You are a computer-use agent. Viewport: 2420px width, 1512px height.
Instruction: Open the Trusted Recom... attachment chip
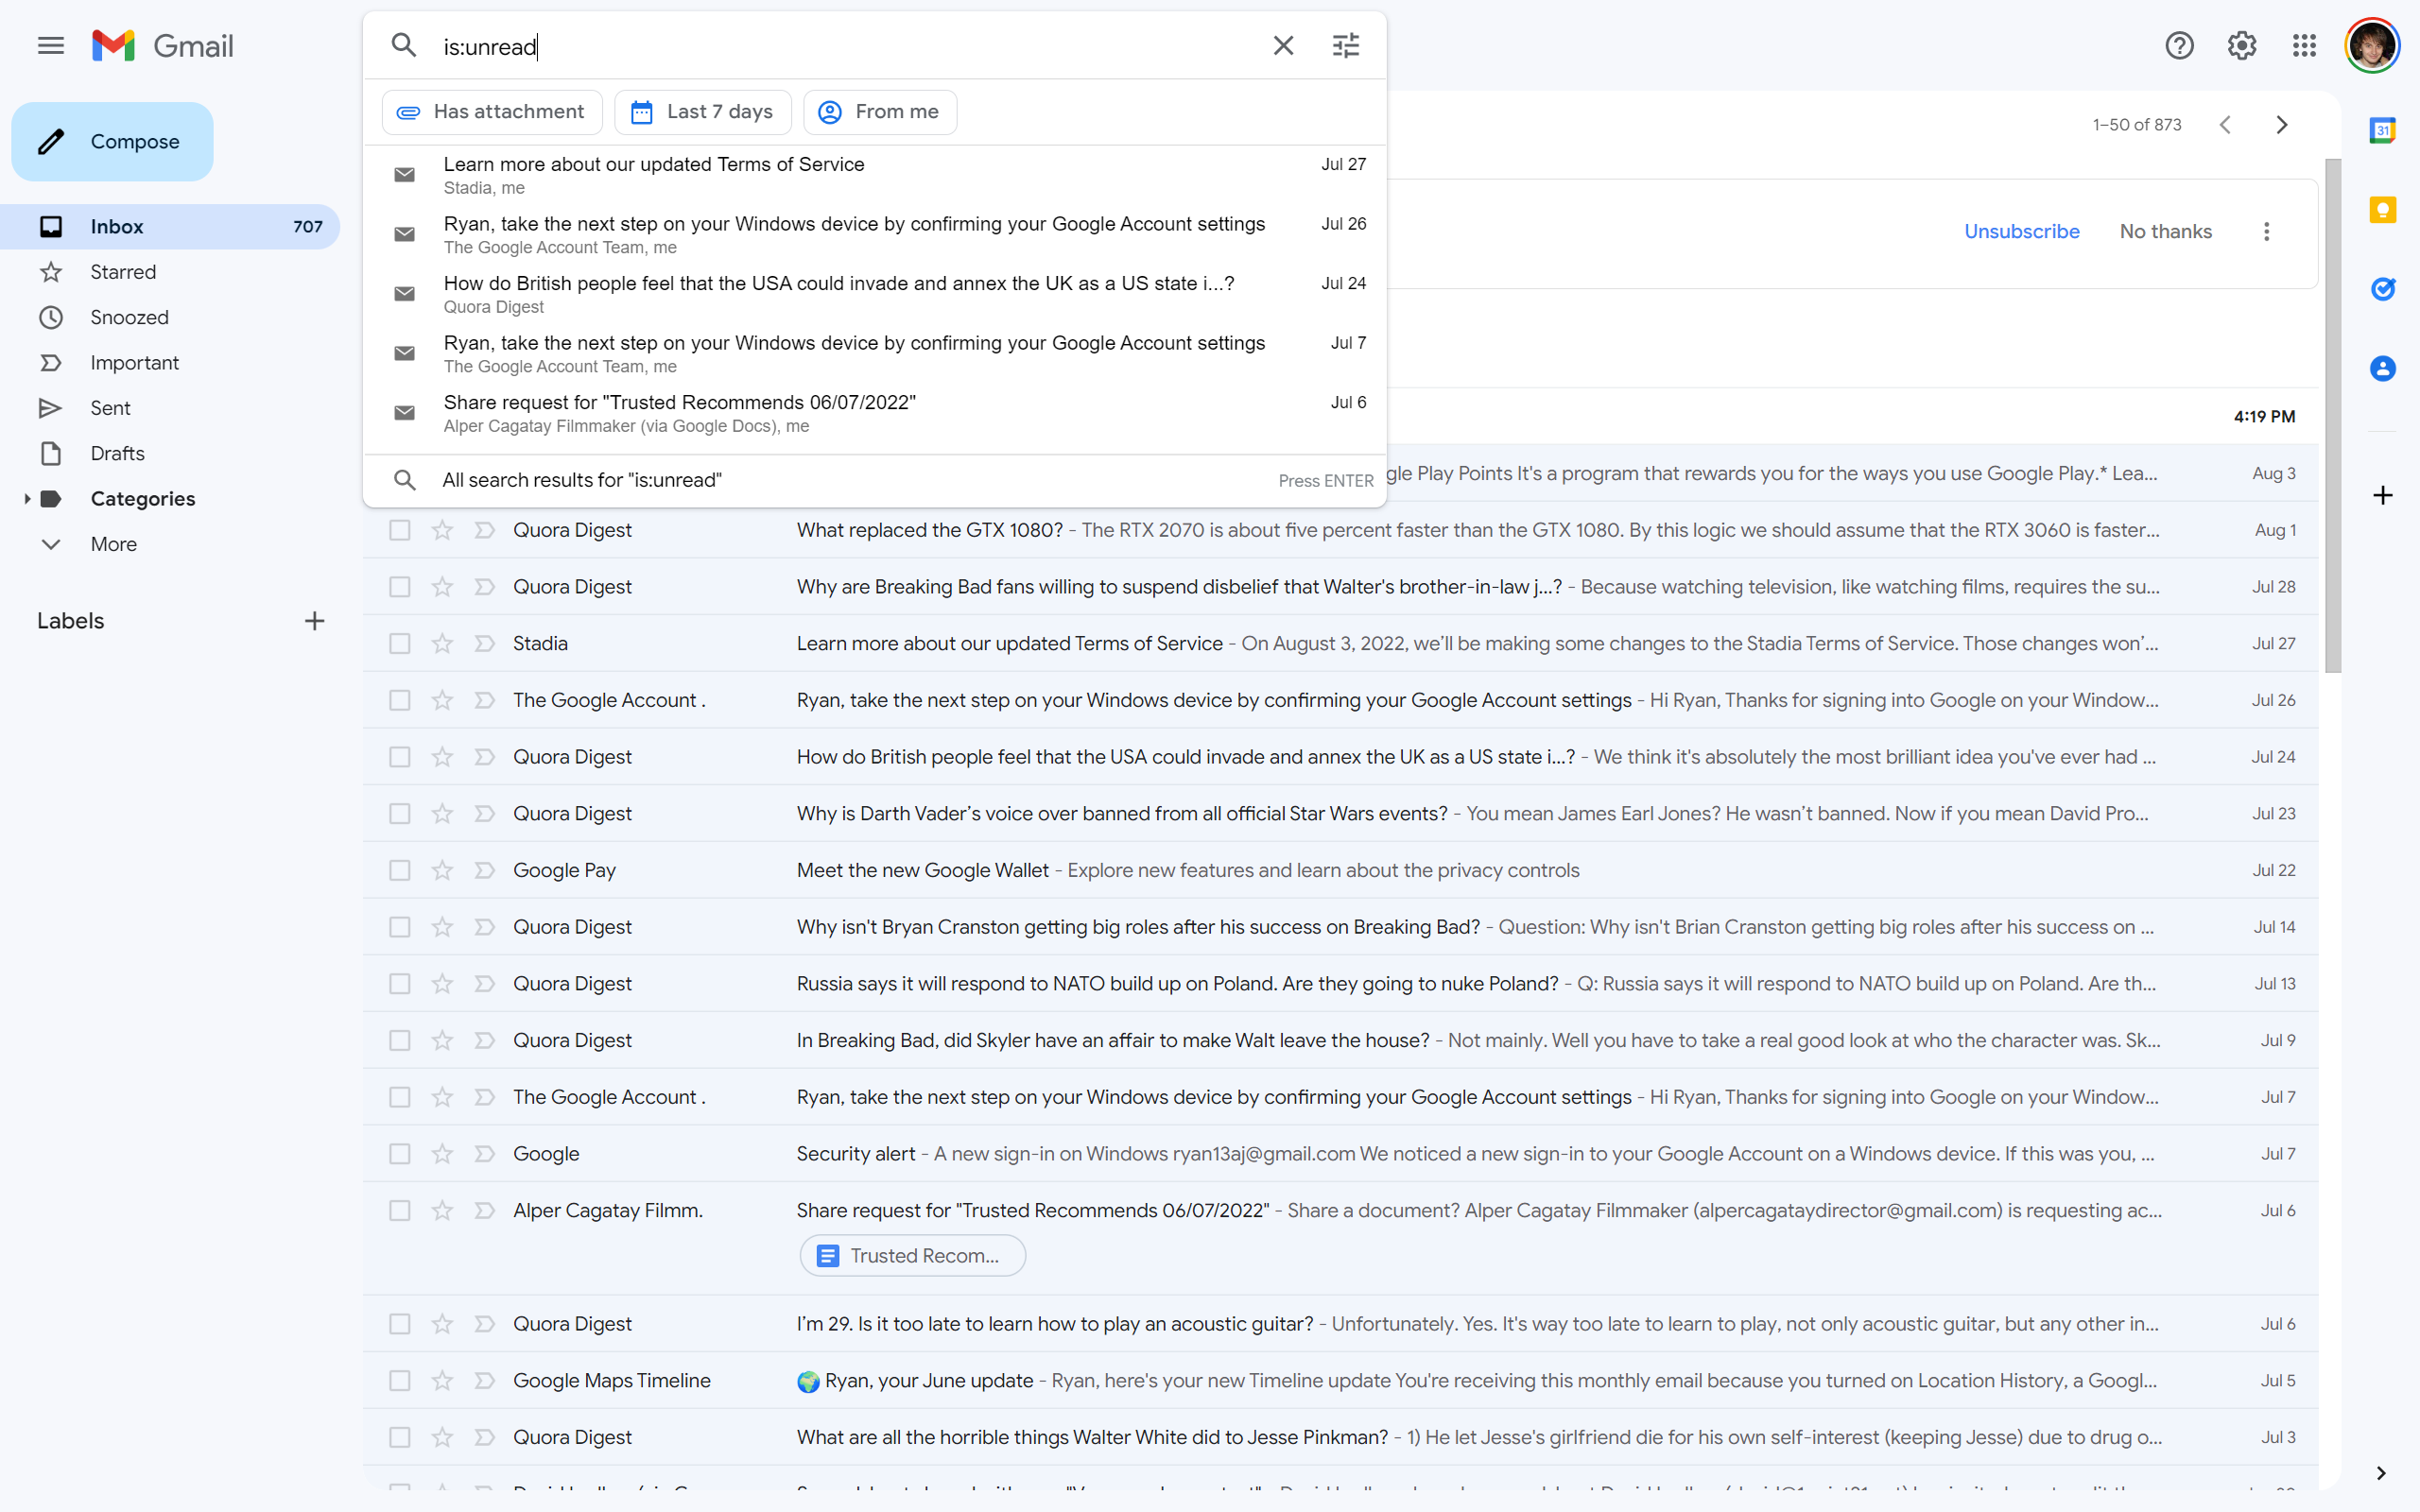[x=912, y=1256]
